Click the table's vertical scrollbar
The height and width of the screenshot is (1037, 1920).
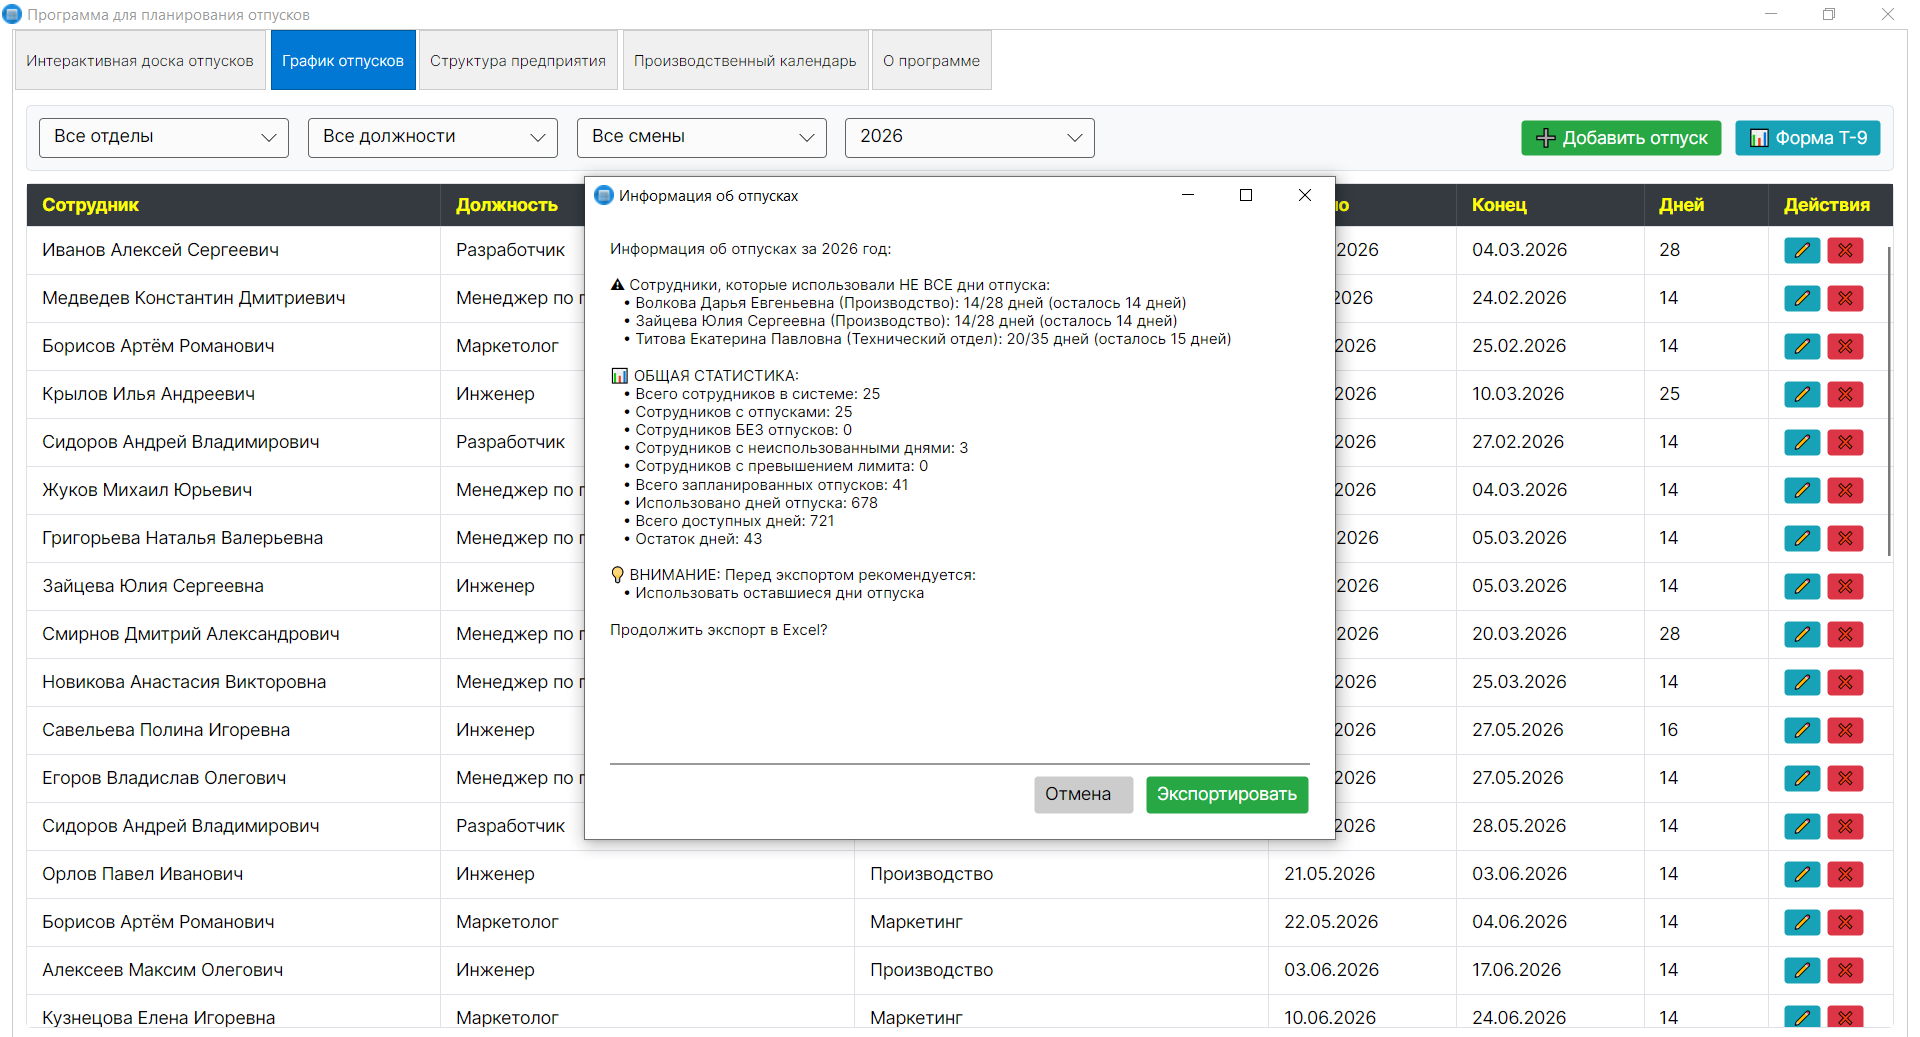(1888, 400)
